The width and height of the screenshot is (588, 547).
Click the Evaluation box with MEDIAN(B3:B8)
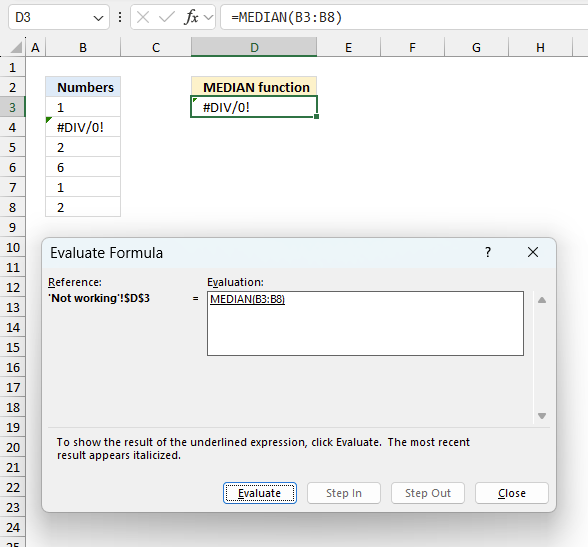(365, 323)
